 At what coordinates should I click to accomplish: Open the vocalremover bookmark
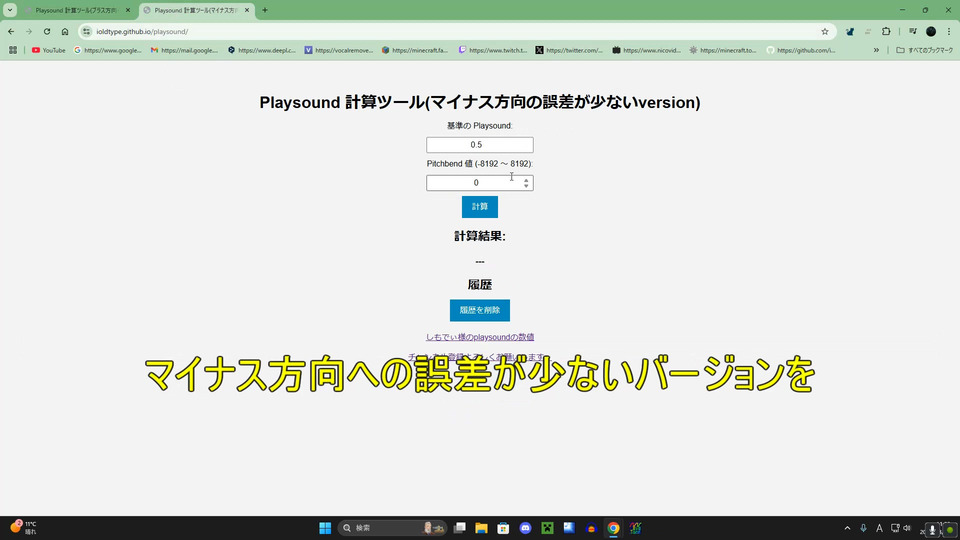point(339,50)
